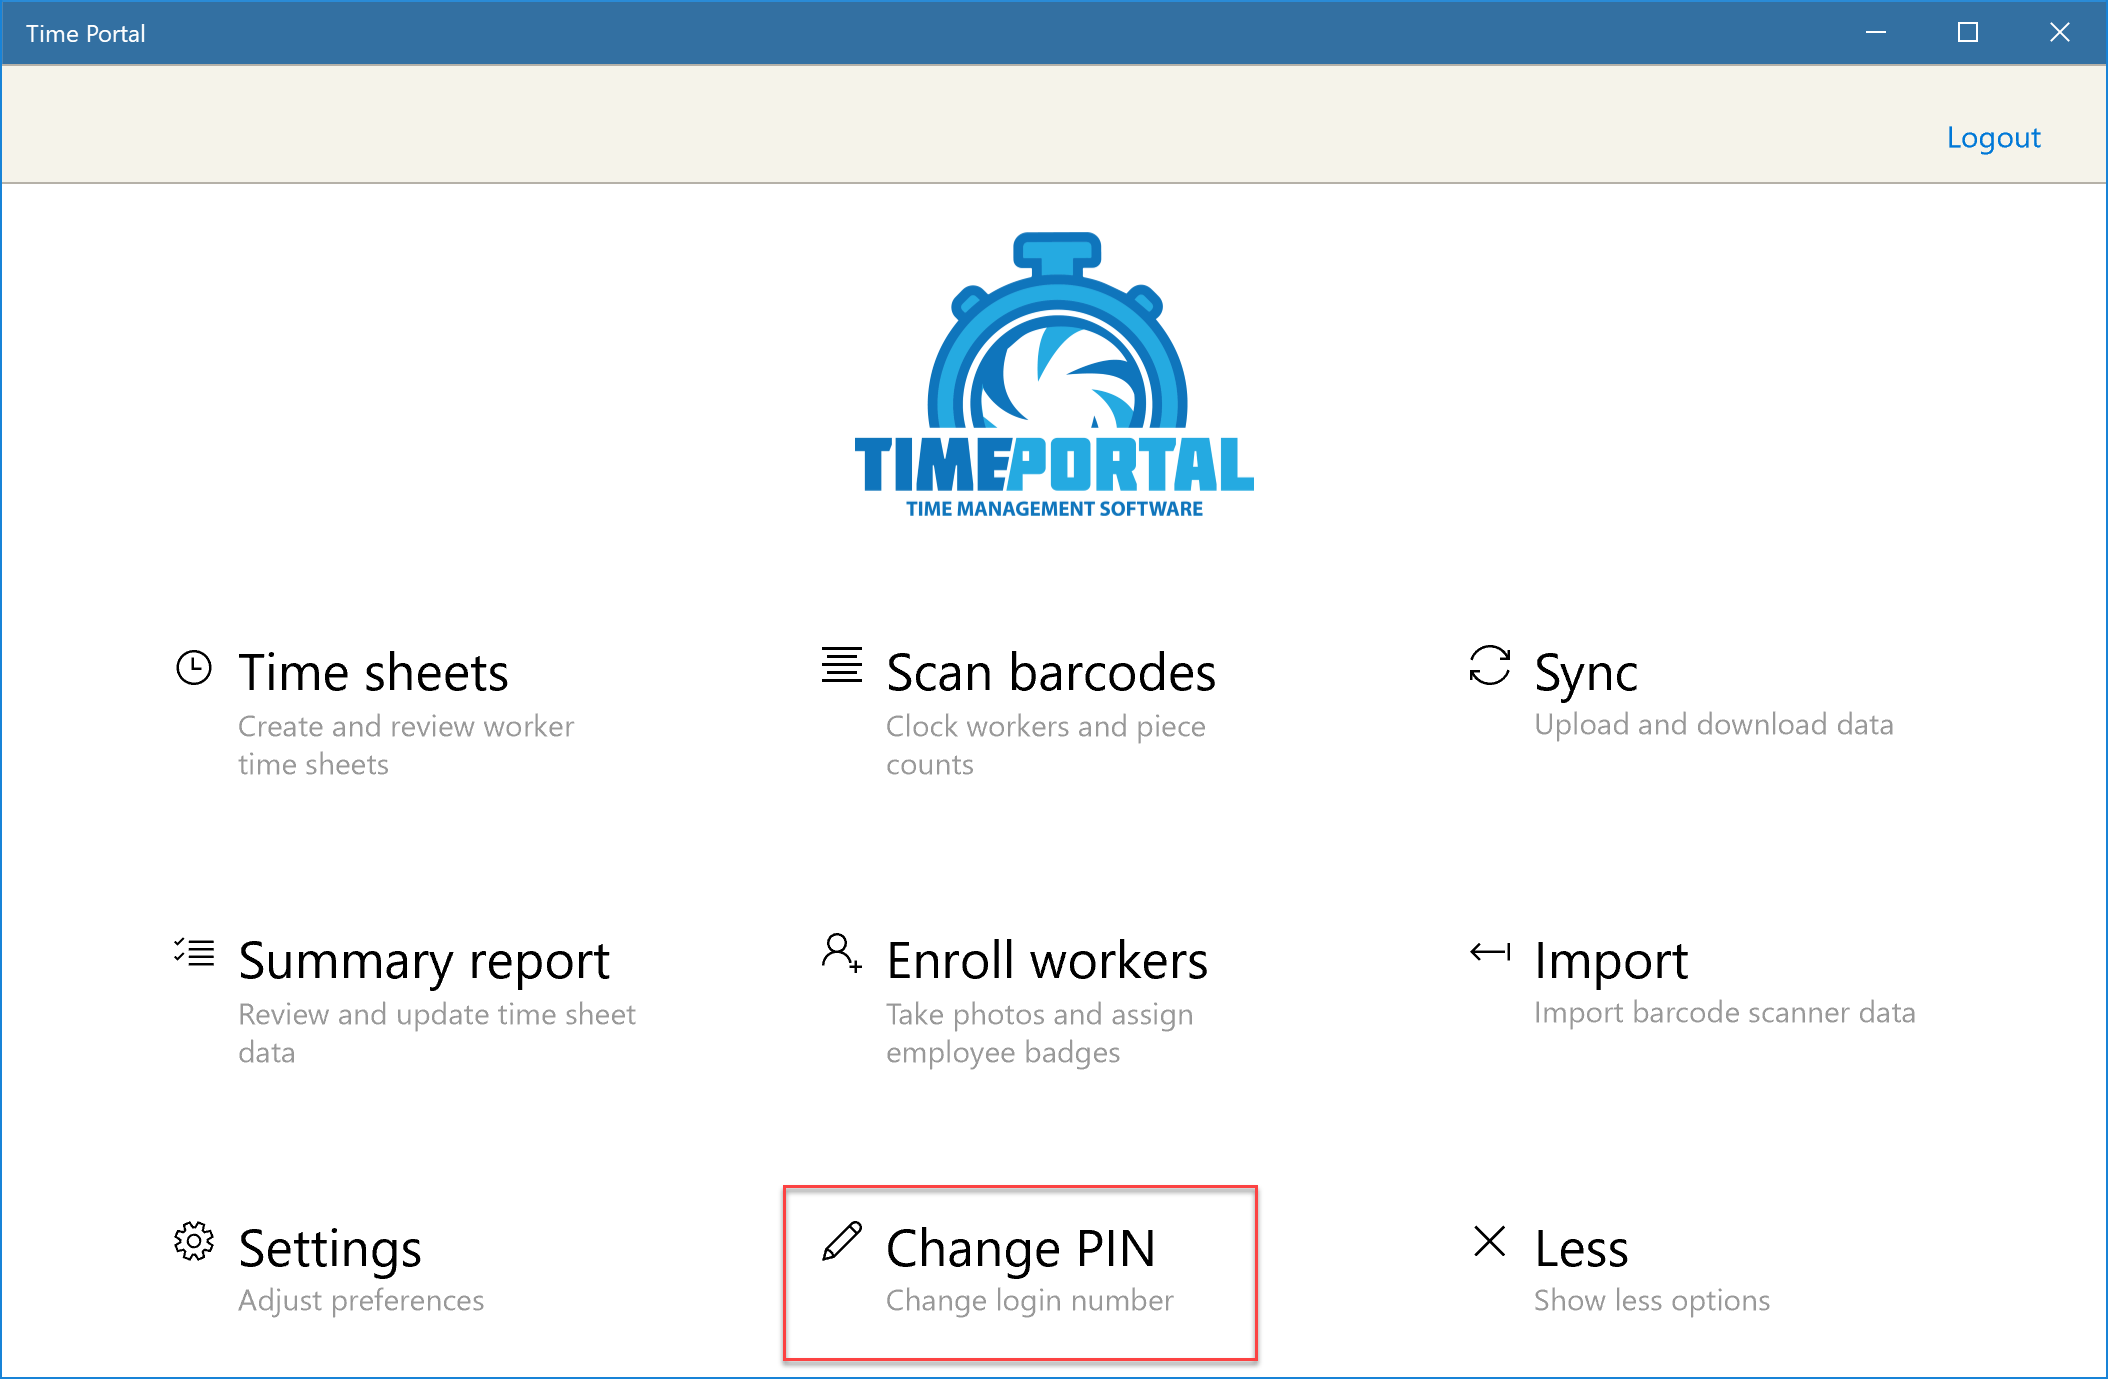Click the TimePortal stopwatch logo
The width and height of the screenshot is (2108, 1379).
pos(1054,375)
